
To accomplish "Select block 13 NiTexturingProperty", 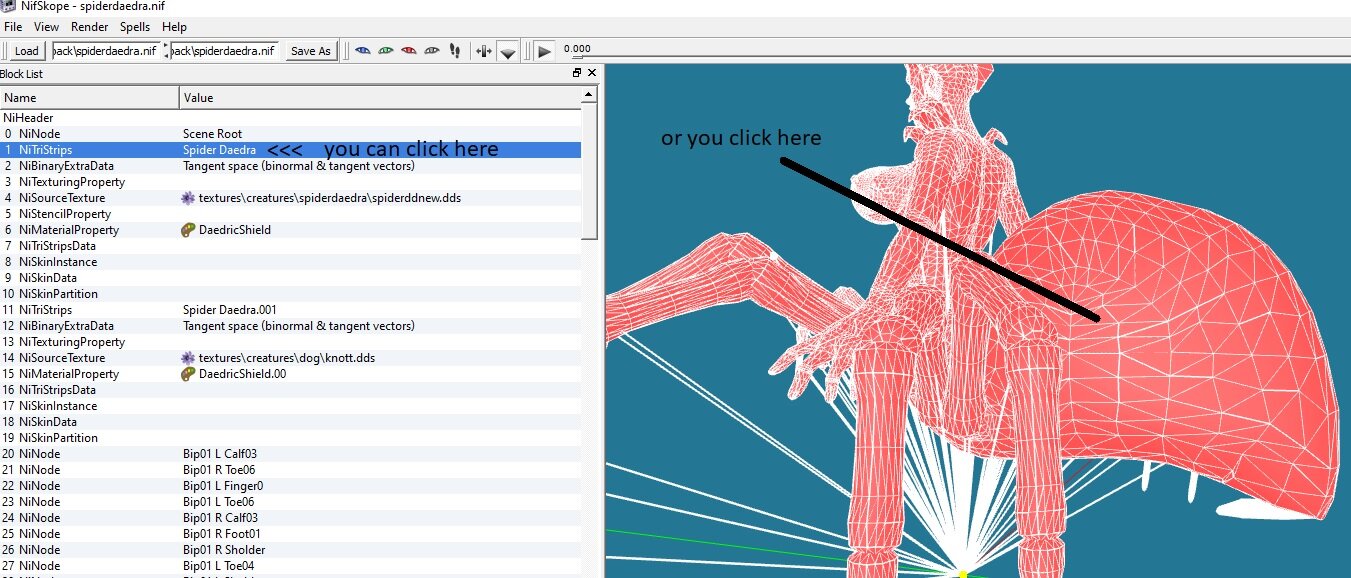I will [290, 341].
